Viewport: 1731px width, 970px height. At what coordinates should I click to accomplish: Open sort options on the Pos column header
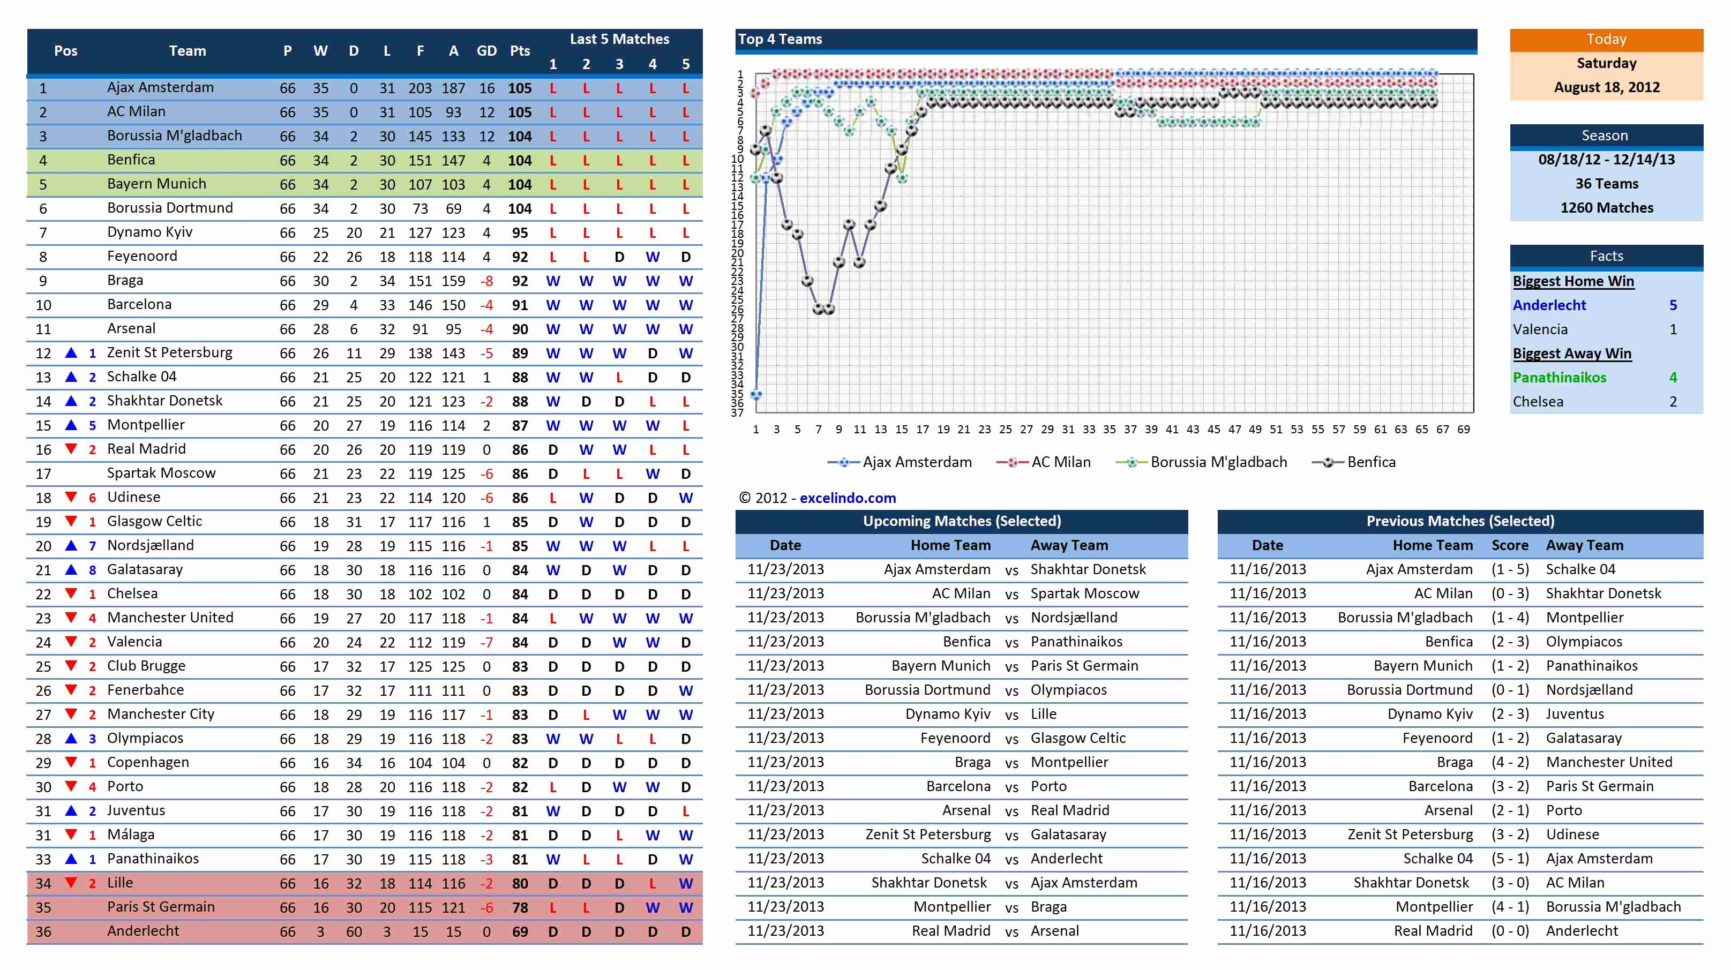click(x=66, y=51)
